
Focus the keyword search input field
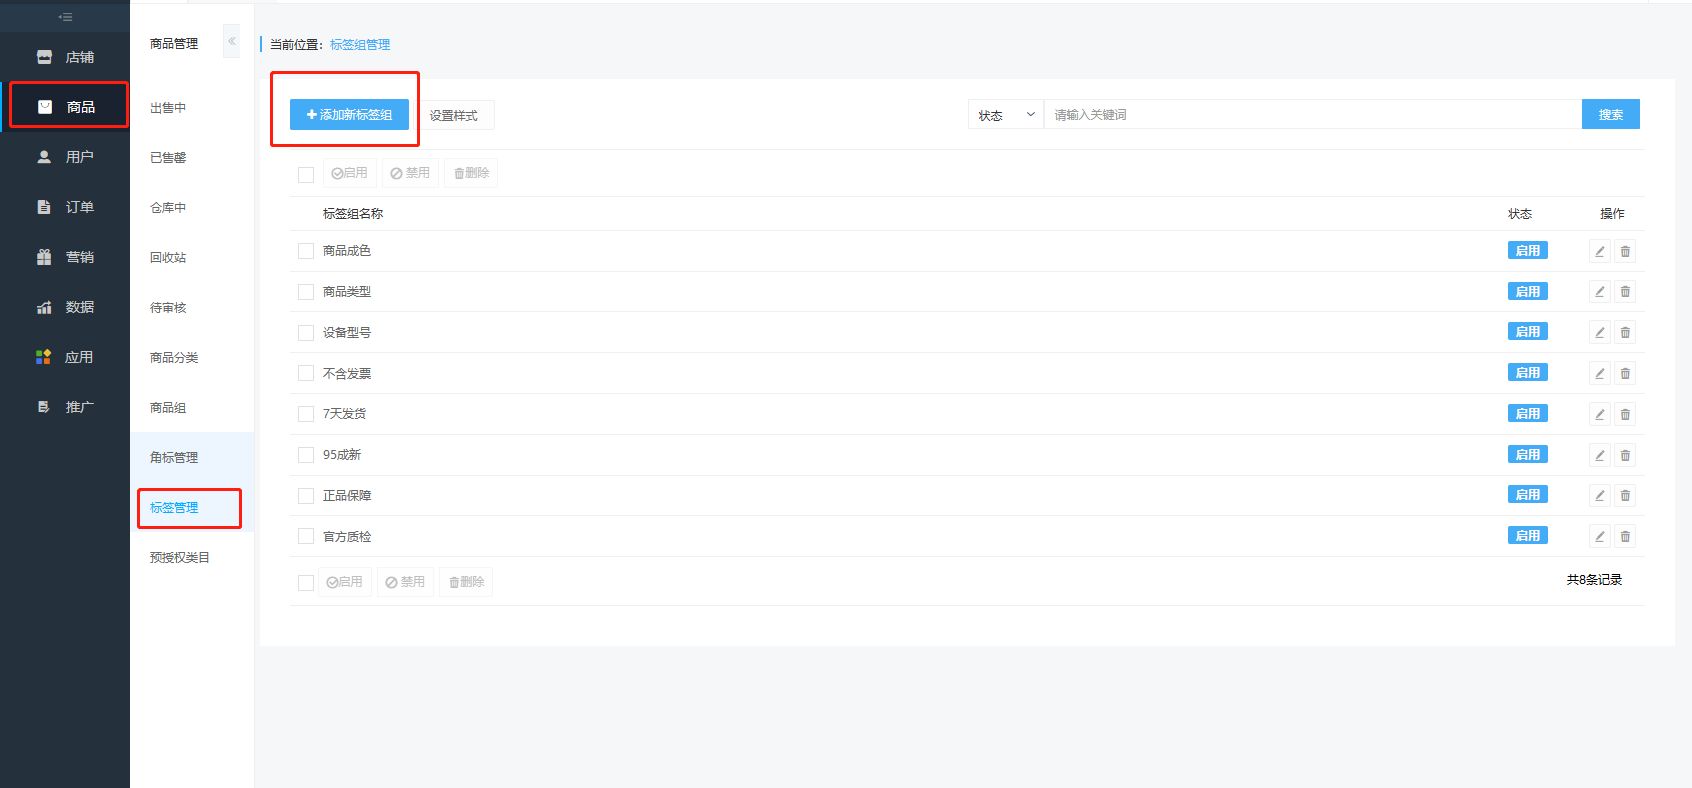click(x=1313, y=115)
